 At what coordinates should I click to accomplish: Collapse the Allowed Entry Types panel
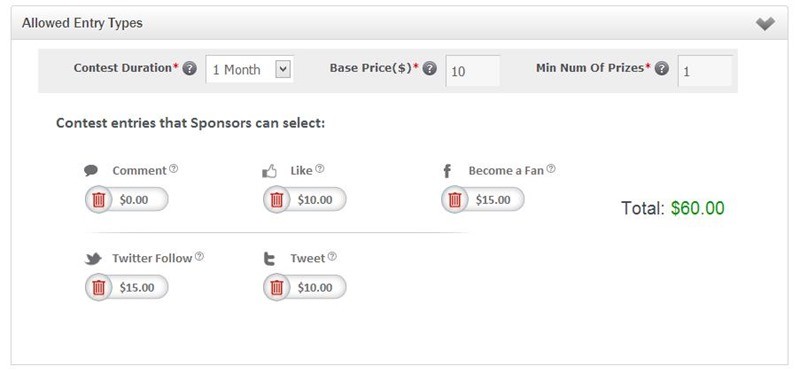point(765,23)
